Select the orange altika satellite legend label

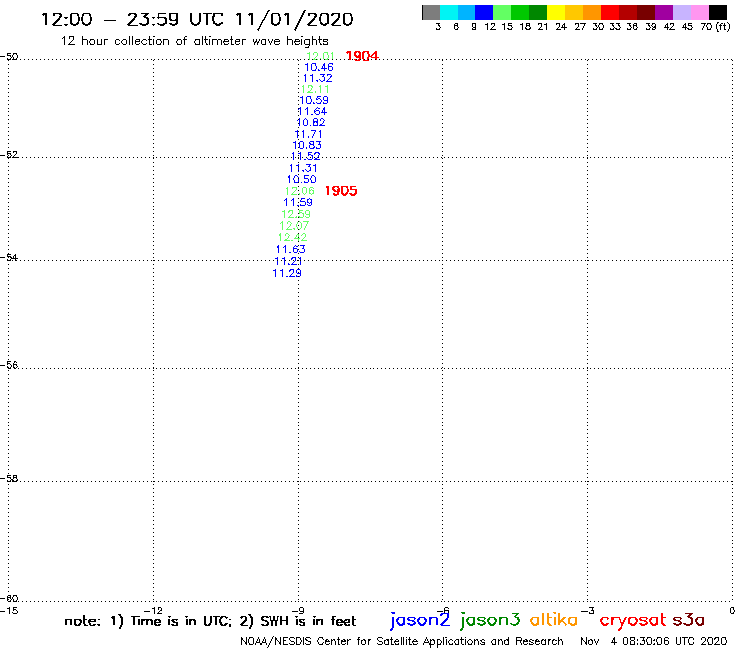pyautogui.click(x=554, y=620)
